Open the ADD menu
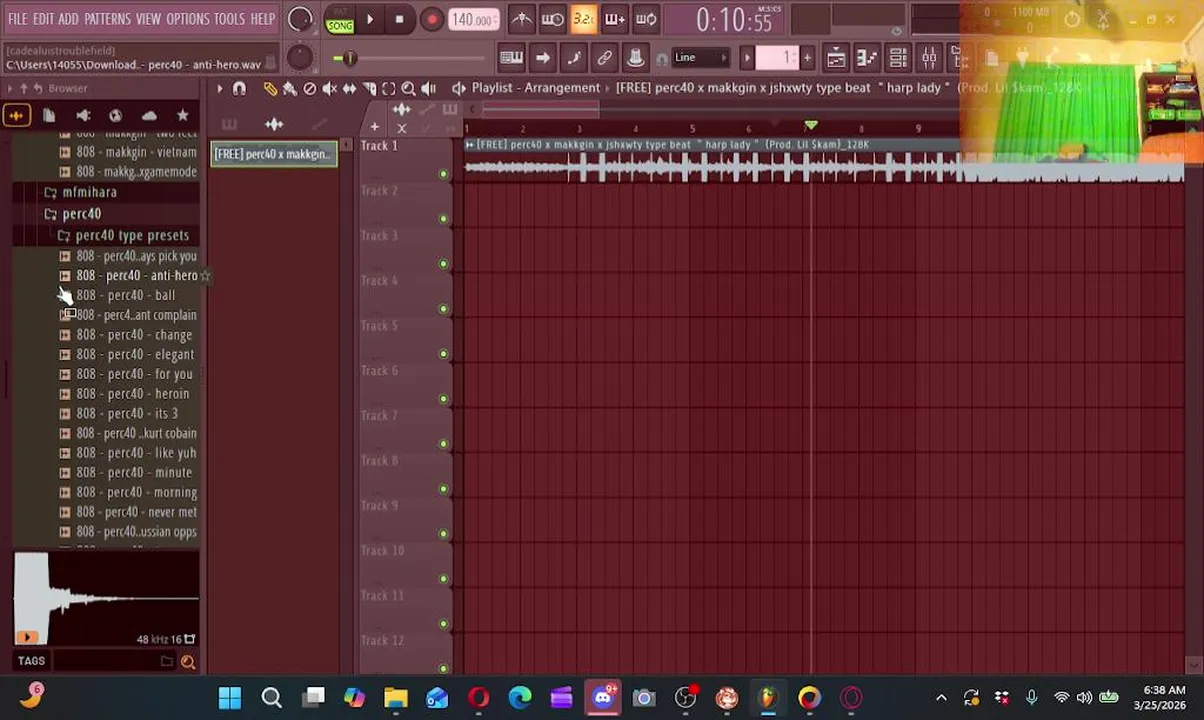 click(x=68, y=19)
